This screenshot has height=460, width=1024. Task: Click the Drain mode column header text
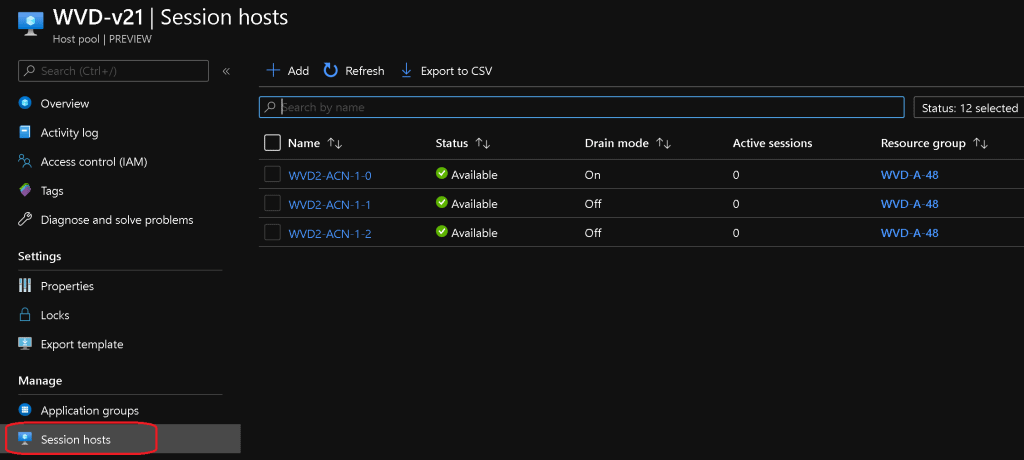[616, 143]
